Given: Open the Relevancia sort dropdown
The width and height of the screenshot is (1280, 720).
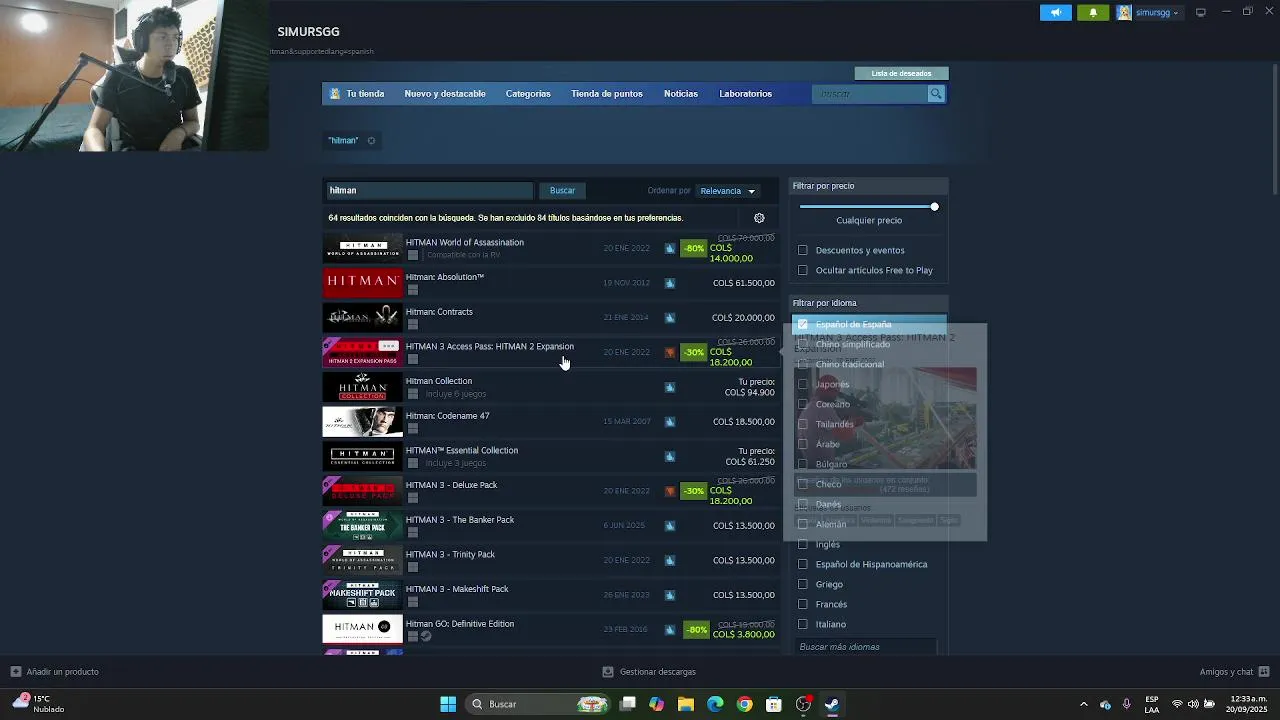Looking at the screenshot, I should (x=727, y=191).
